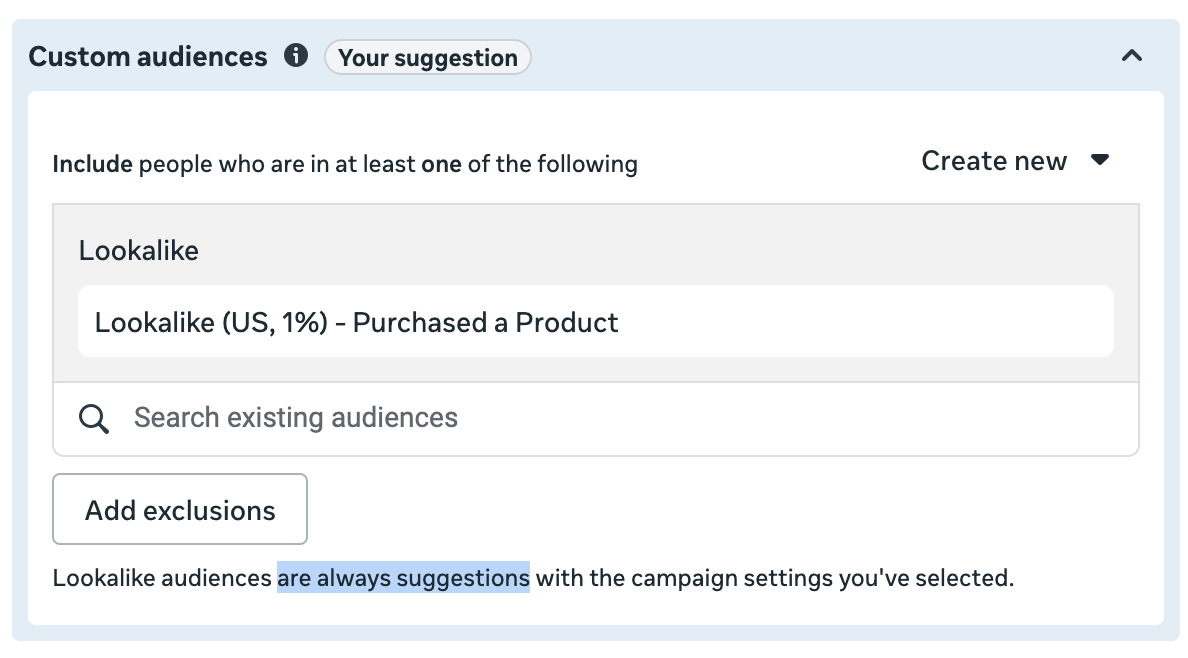Click the magnifier icon in audience search

(x=94, y=418)
